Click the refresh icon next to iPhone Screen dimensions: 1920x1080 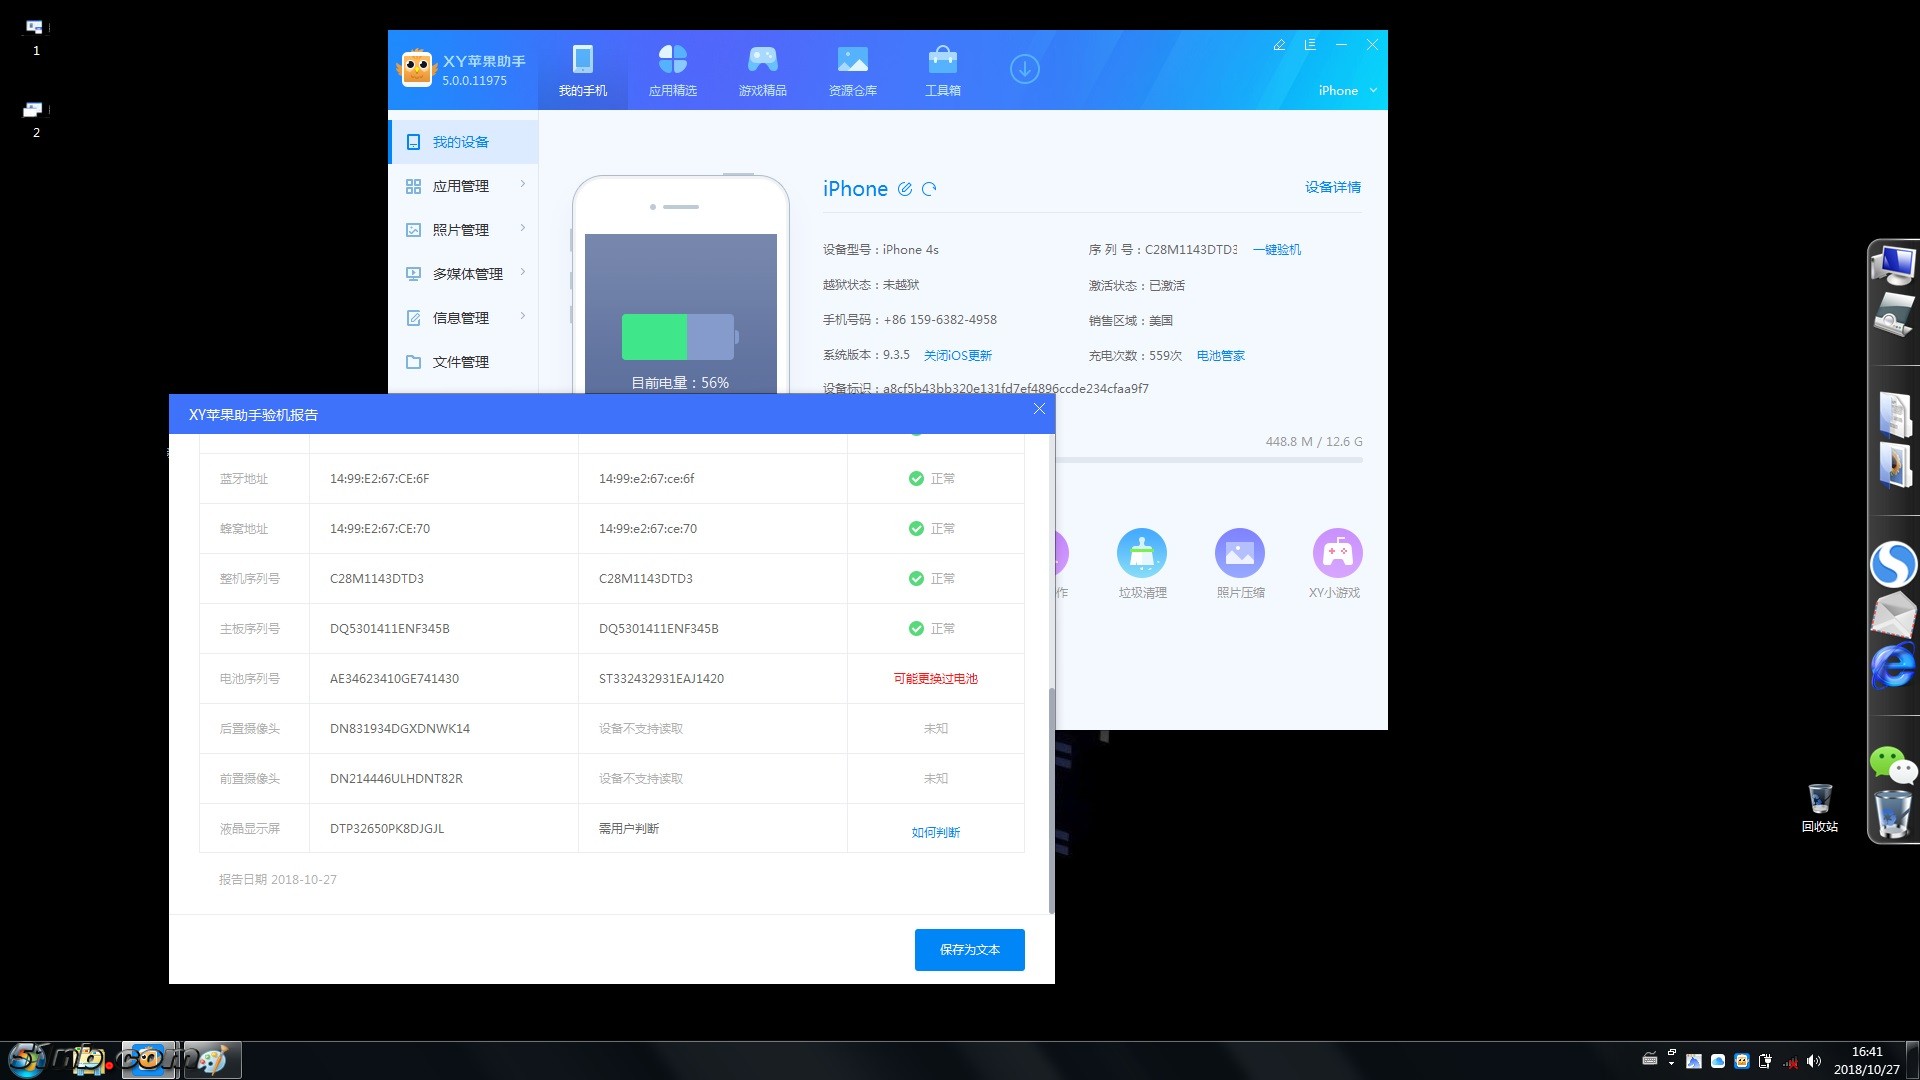(x=929, y=189)
